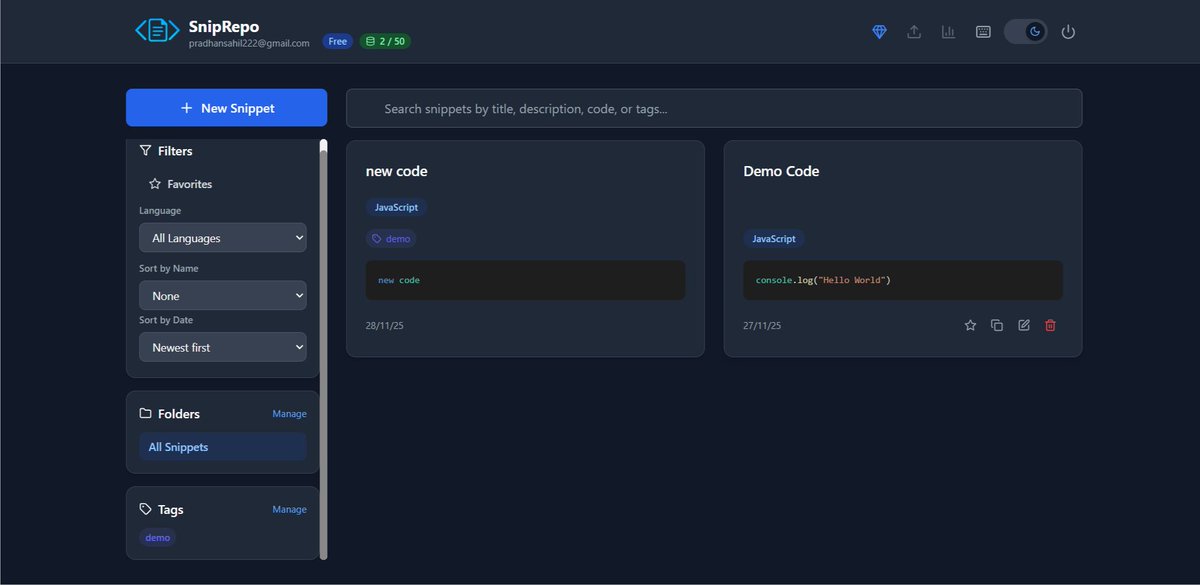Toggle the dark mode switch
Screen dimensions: 1200x585
(1026, 32)
